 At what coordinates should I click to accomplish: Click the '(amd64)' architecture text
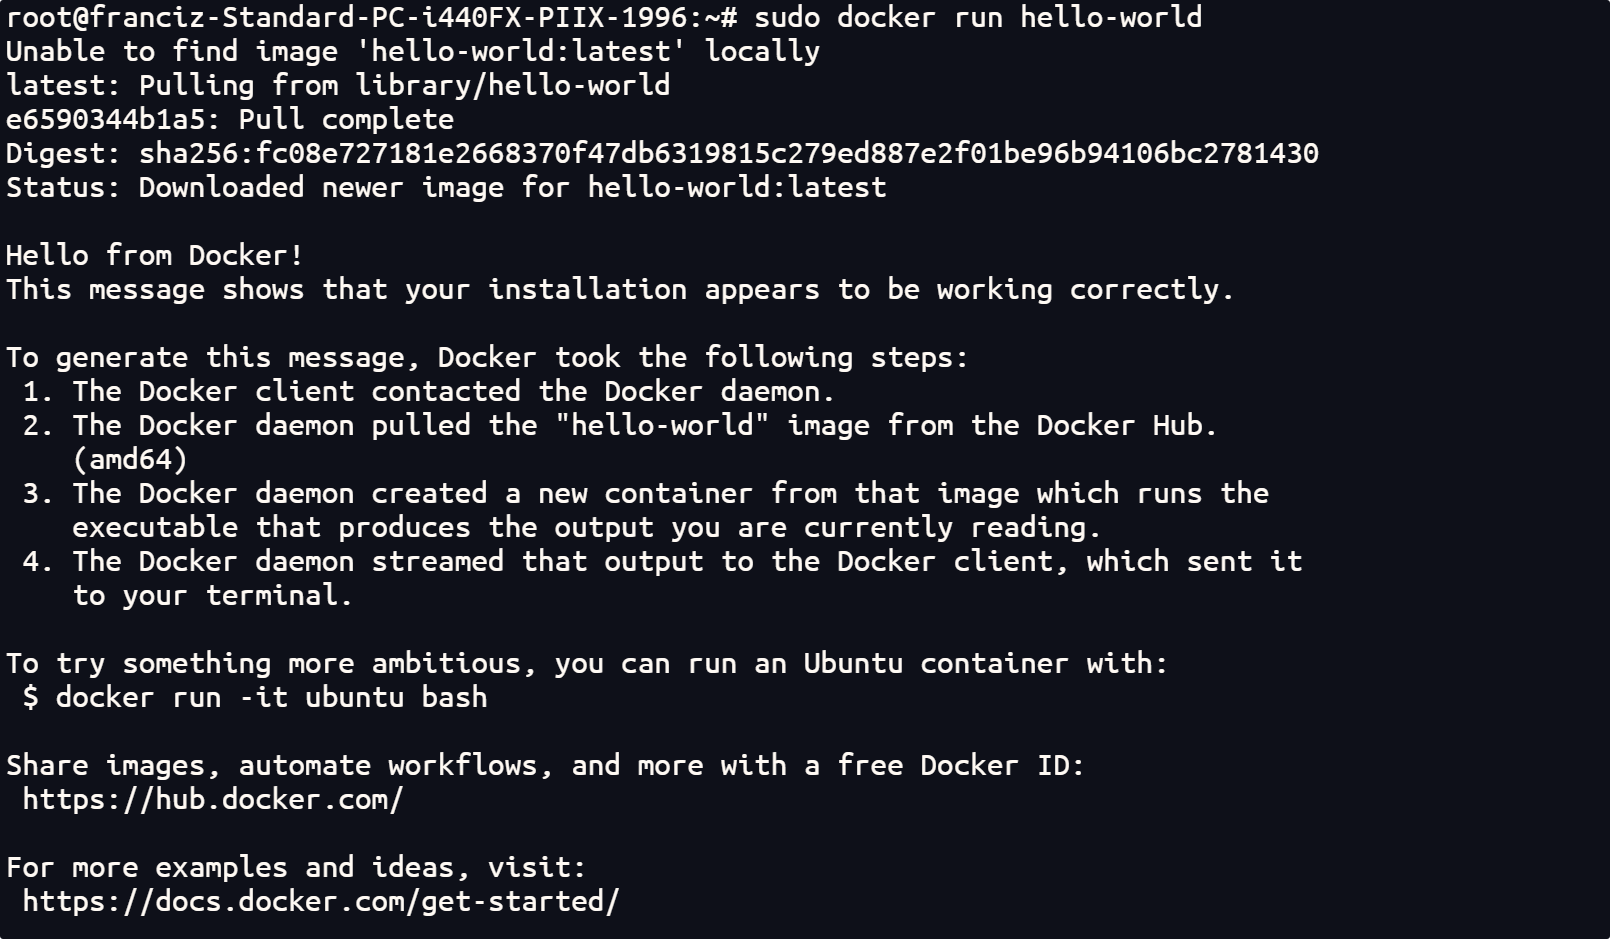(x=130, y=459)
